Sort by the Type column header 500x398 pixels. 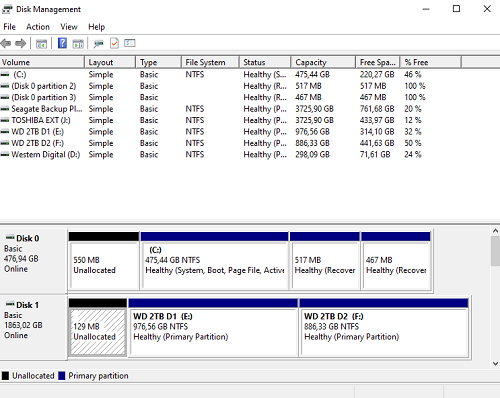click(x=159, y=62)
